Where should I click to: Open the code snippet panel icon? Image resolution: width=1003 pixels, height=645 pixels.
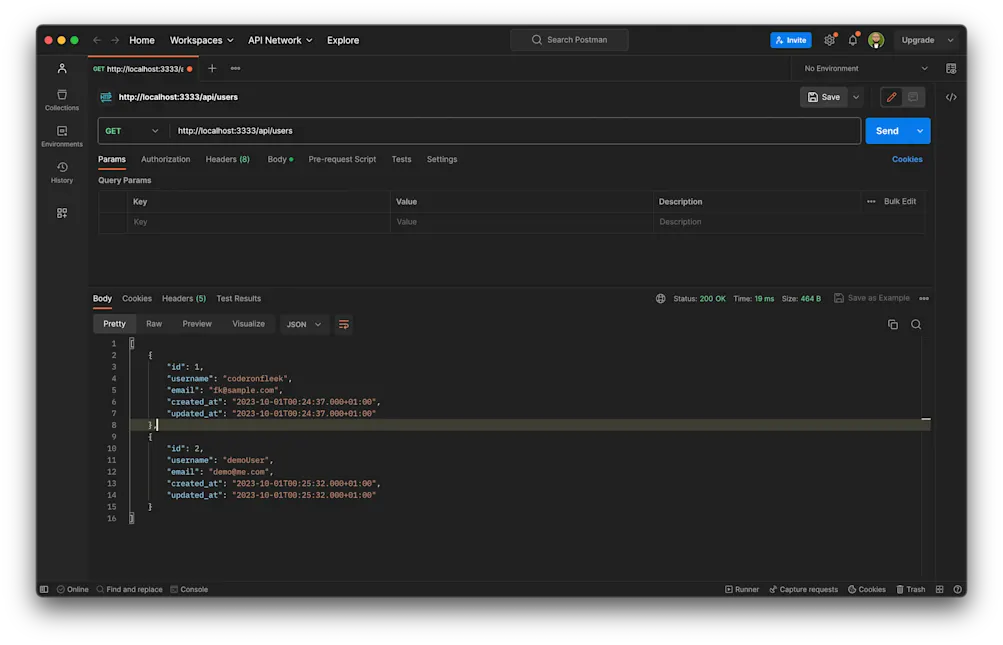pos(951,97)
